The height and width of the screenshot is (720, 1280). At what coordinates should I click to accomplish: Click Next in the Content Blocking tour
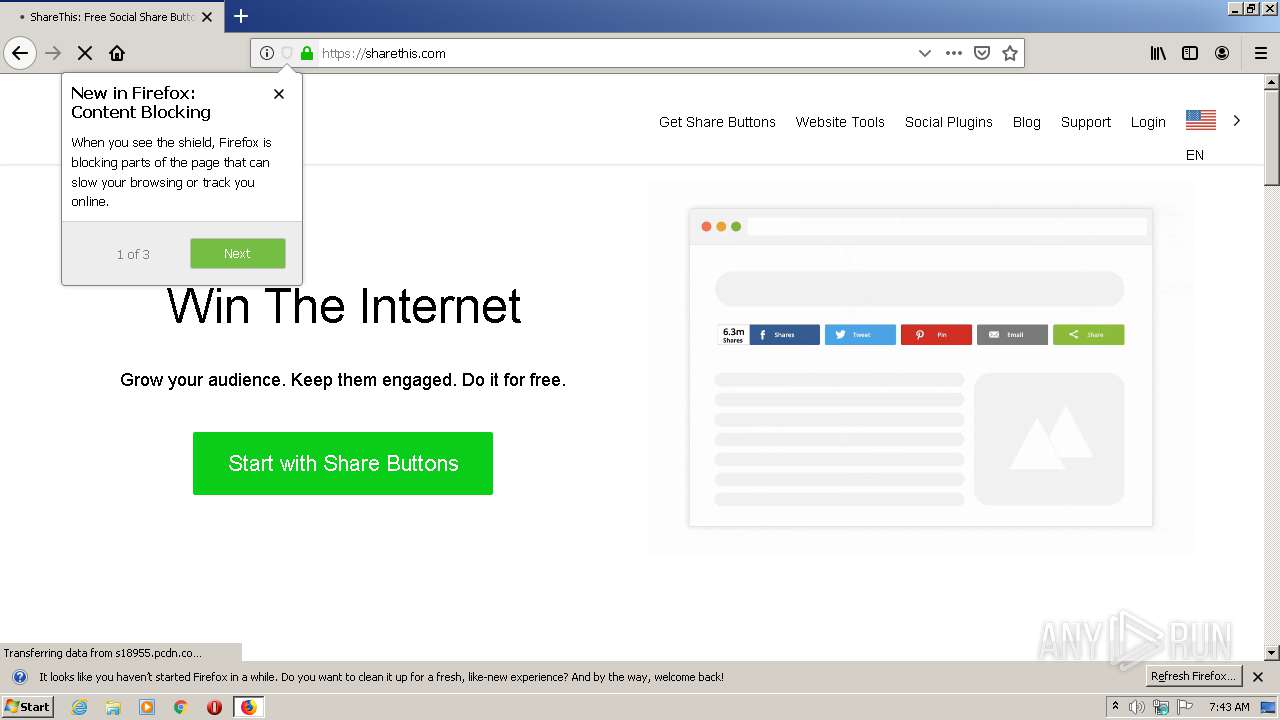(238, 253)
